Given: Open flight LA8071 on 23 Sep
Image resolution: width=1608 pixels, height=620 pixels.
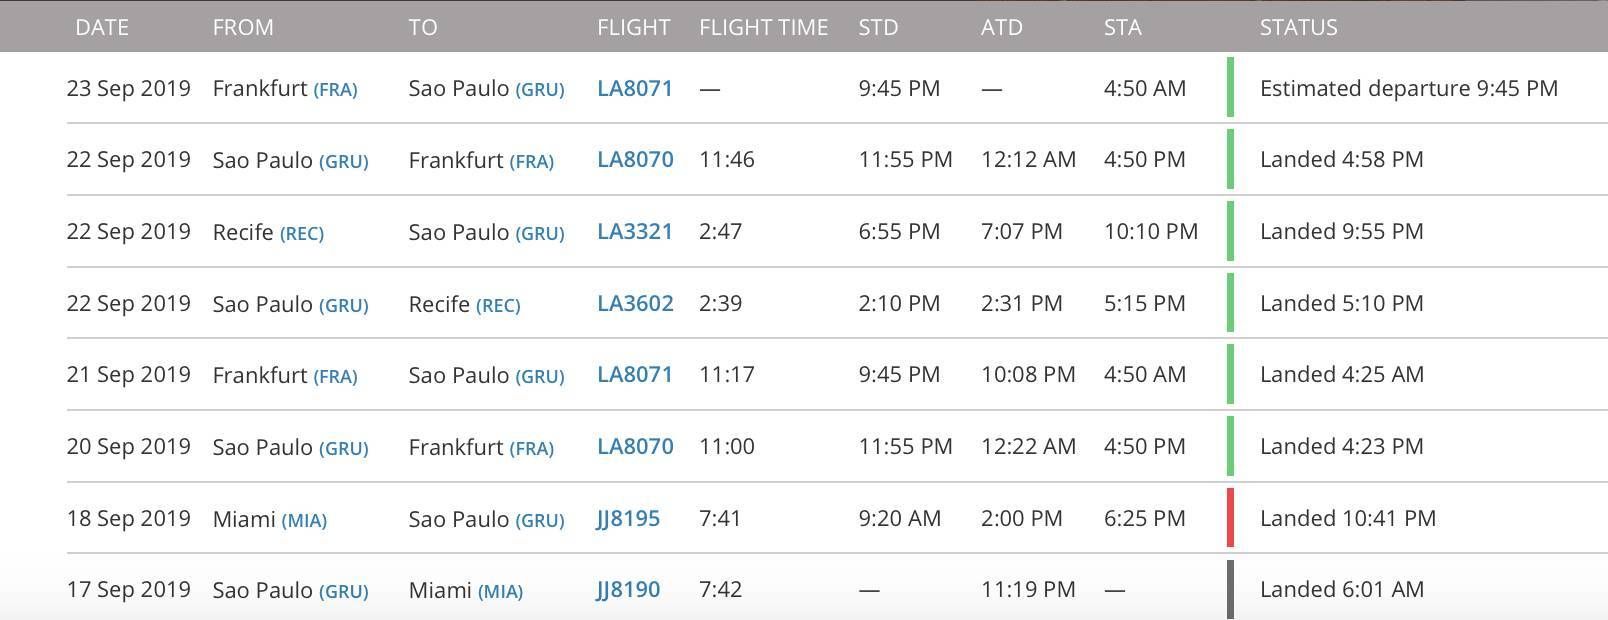Looking at the screenshot, I should click(x=635, y=88).
